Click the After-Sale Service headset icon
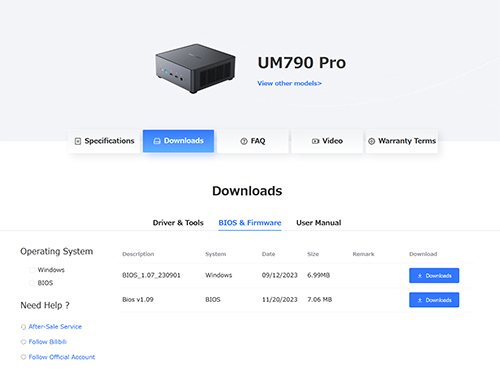This screenshot has width=500, height=375. pos(23,327)
